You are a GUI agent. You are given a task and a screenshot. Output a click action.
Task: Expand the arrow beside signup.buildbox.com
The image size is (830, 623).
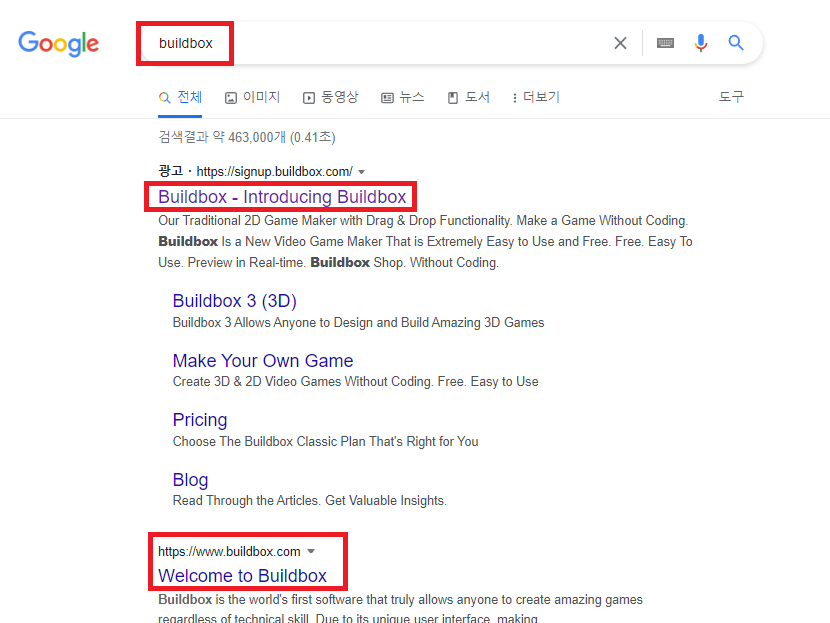(x=362, y=172)
